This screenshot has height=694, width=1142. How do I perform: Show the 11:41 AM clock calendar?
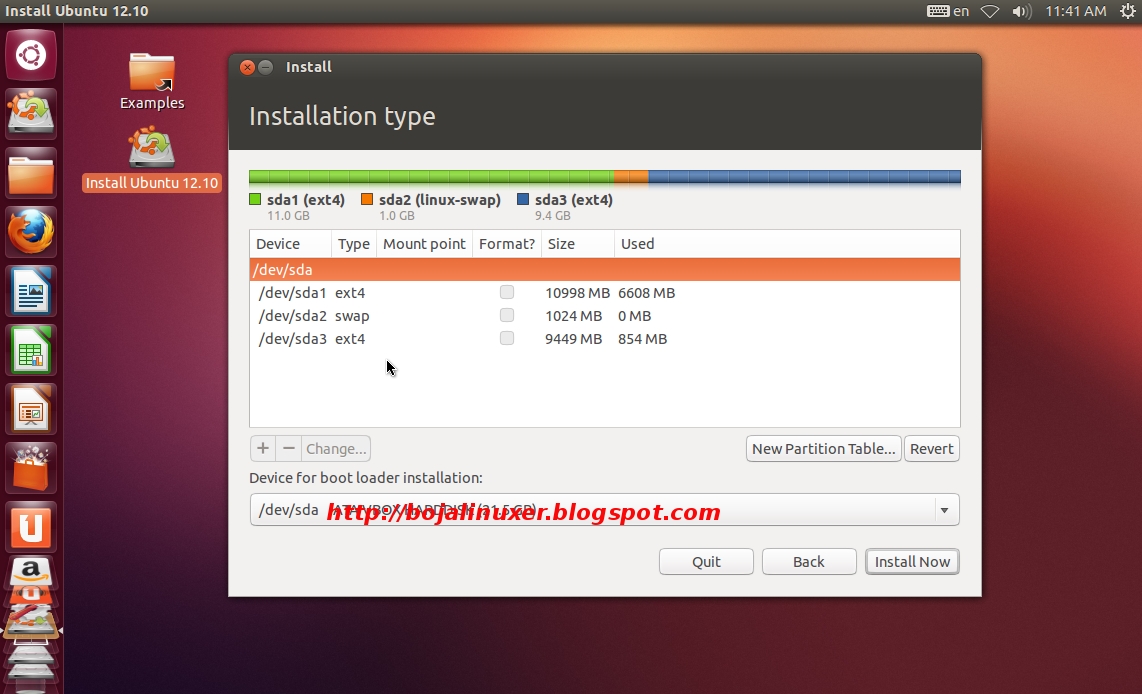(1076, 11)
